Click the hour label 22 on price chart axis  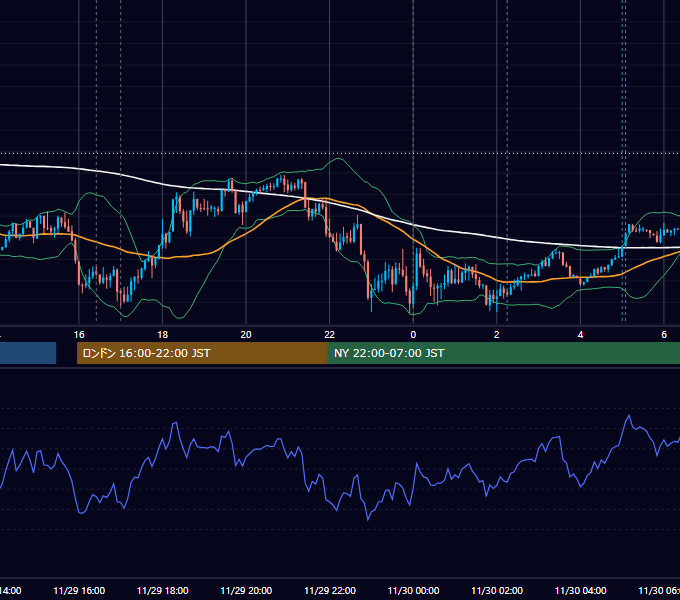[x=330, y=335]
